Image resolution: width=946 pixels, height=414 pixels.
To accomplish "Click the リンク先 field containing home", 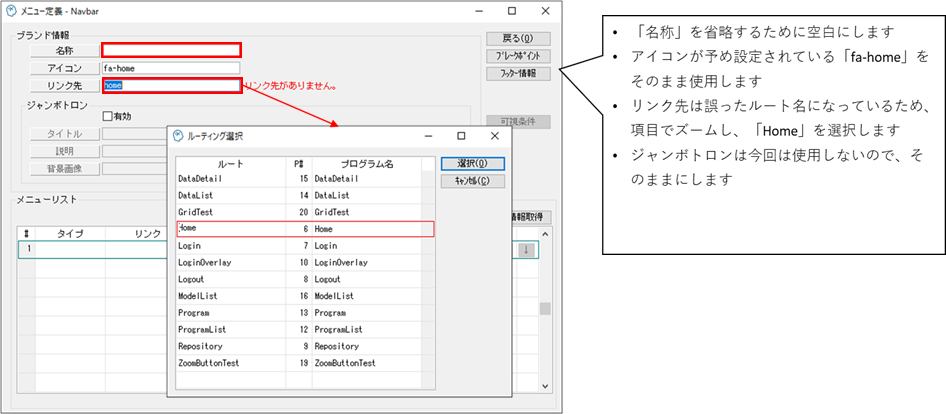I will 171,86.
